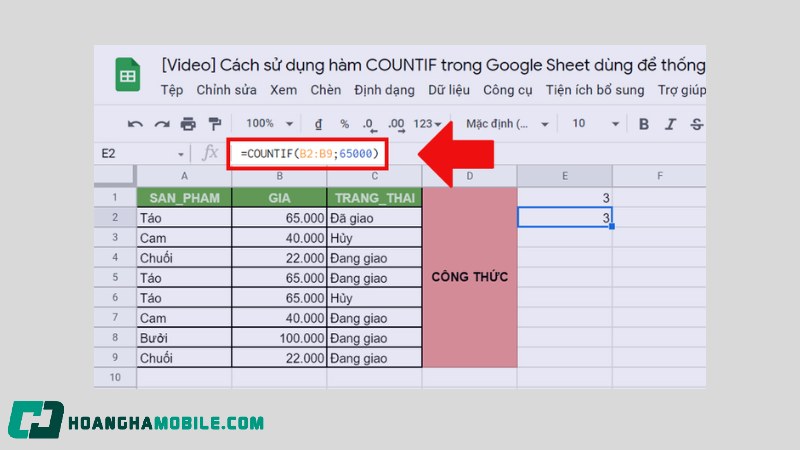
Task: Select column C header
Action: (374, 176)
